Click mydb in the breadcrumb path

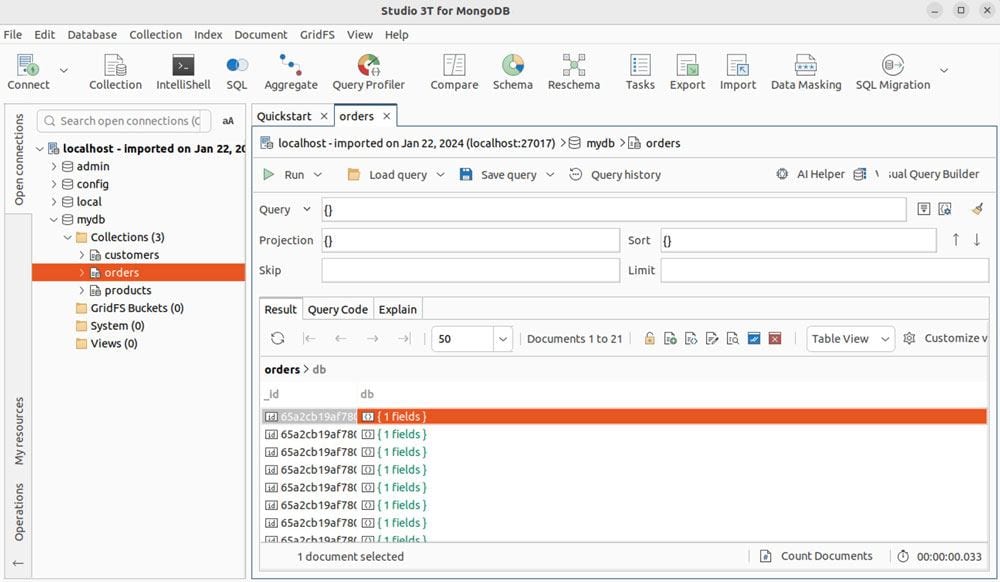(600, 143)
